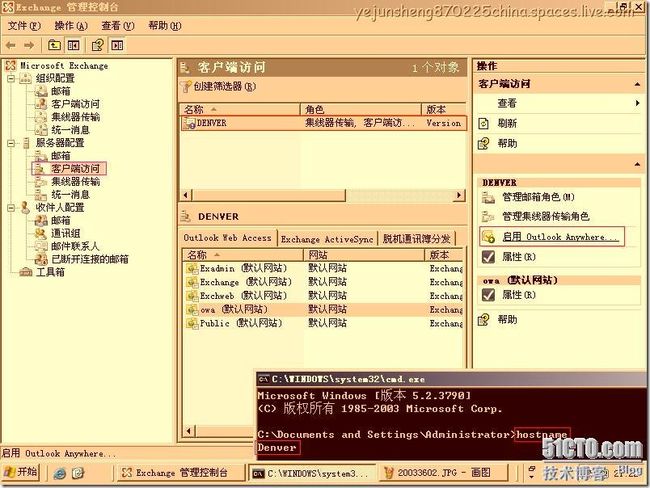650x488 pixels.
Task: Select 客户端访问 under 服务器配置
Action: pyautogui.click(x=75, y=169)
